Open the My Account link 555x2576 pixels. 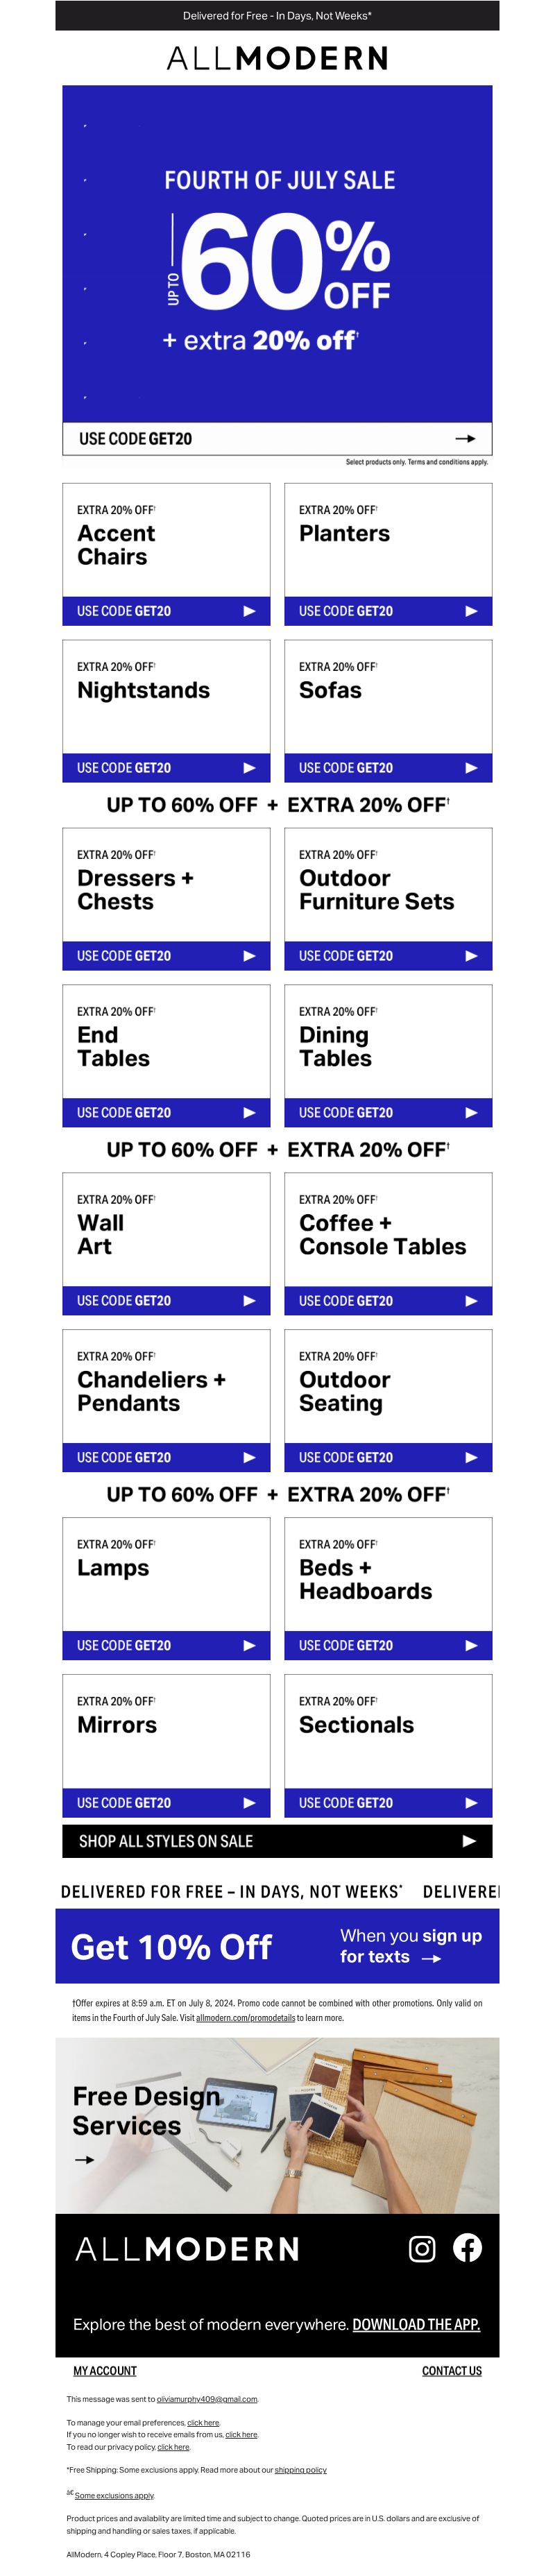(x=105, y=2371)
